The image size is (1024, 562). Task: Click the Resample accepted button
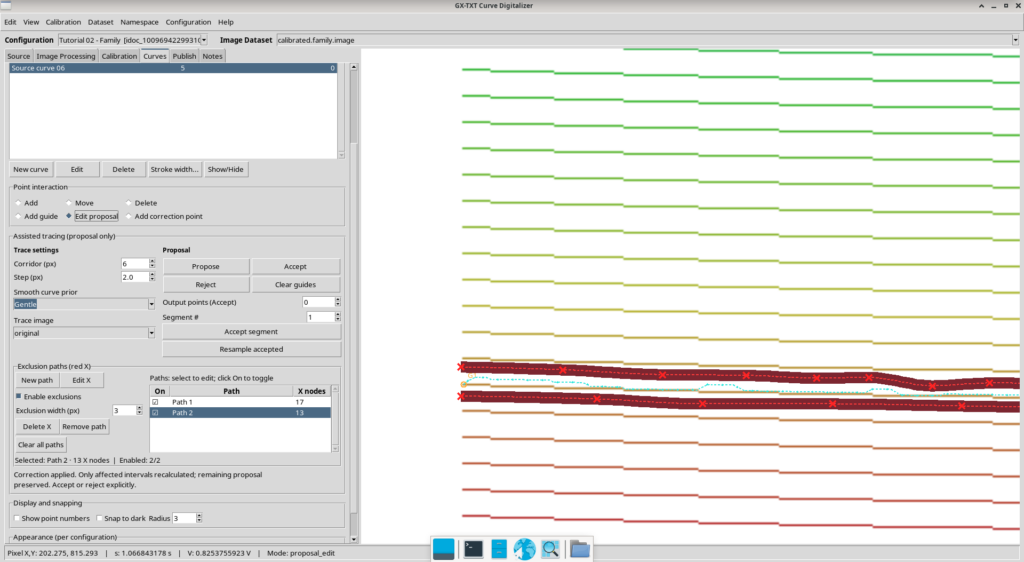coord(251,349)
